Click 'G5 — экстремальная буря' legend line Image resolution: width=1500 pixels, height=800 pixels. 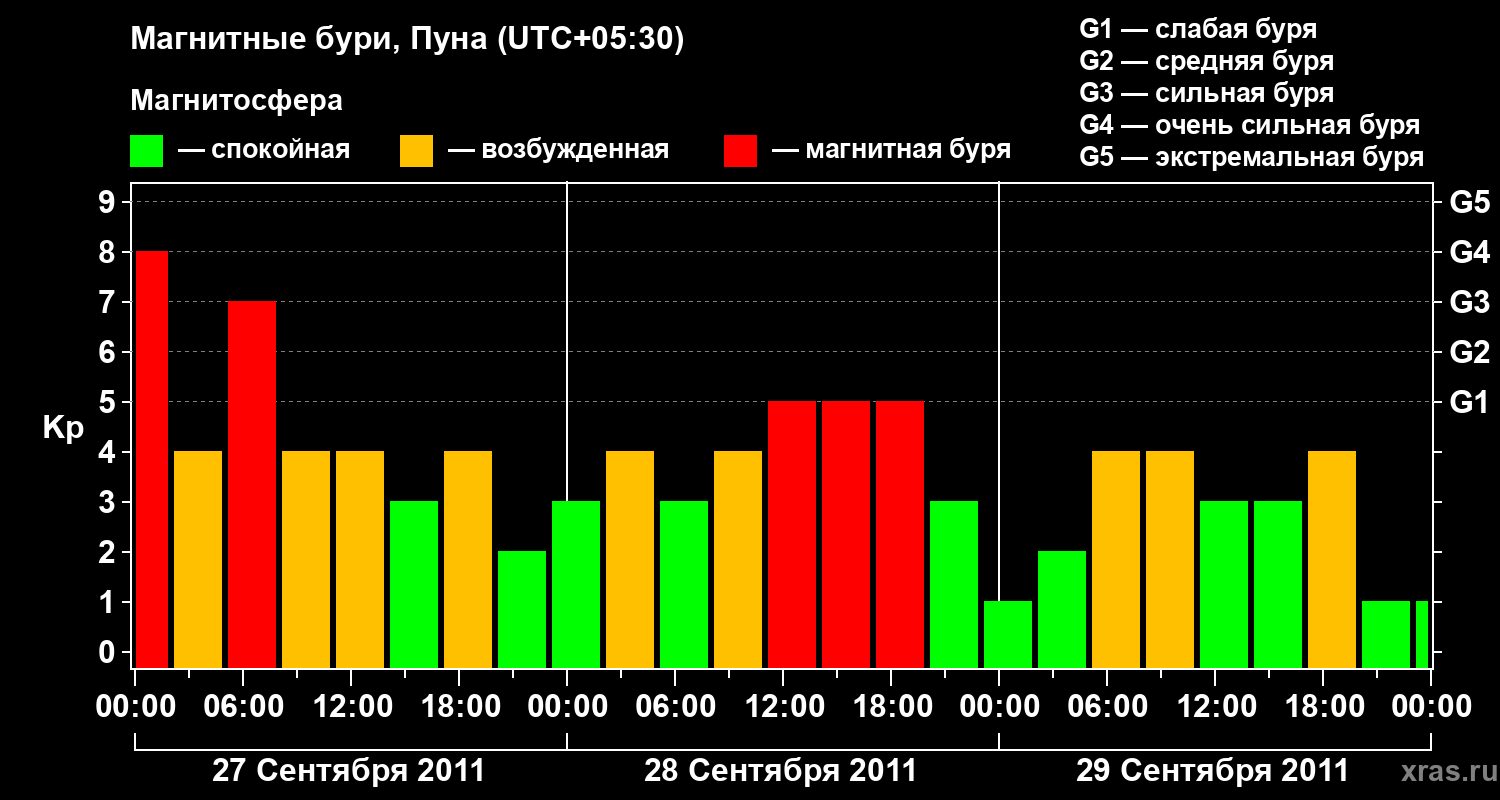tap(1251, 157)
